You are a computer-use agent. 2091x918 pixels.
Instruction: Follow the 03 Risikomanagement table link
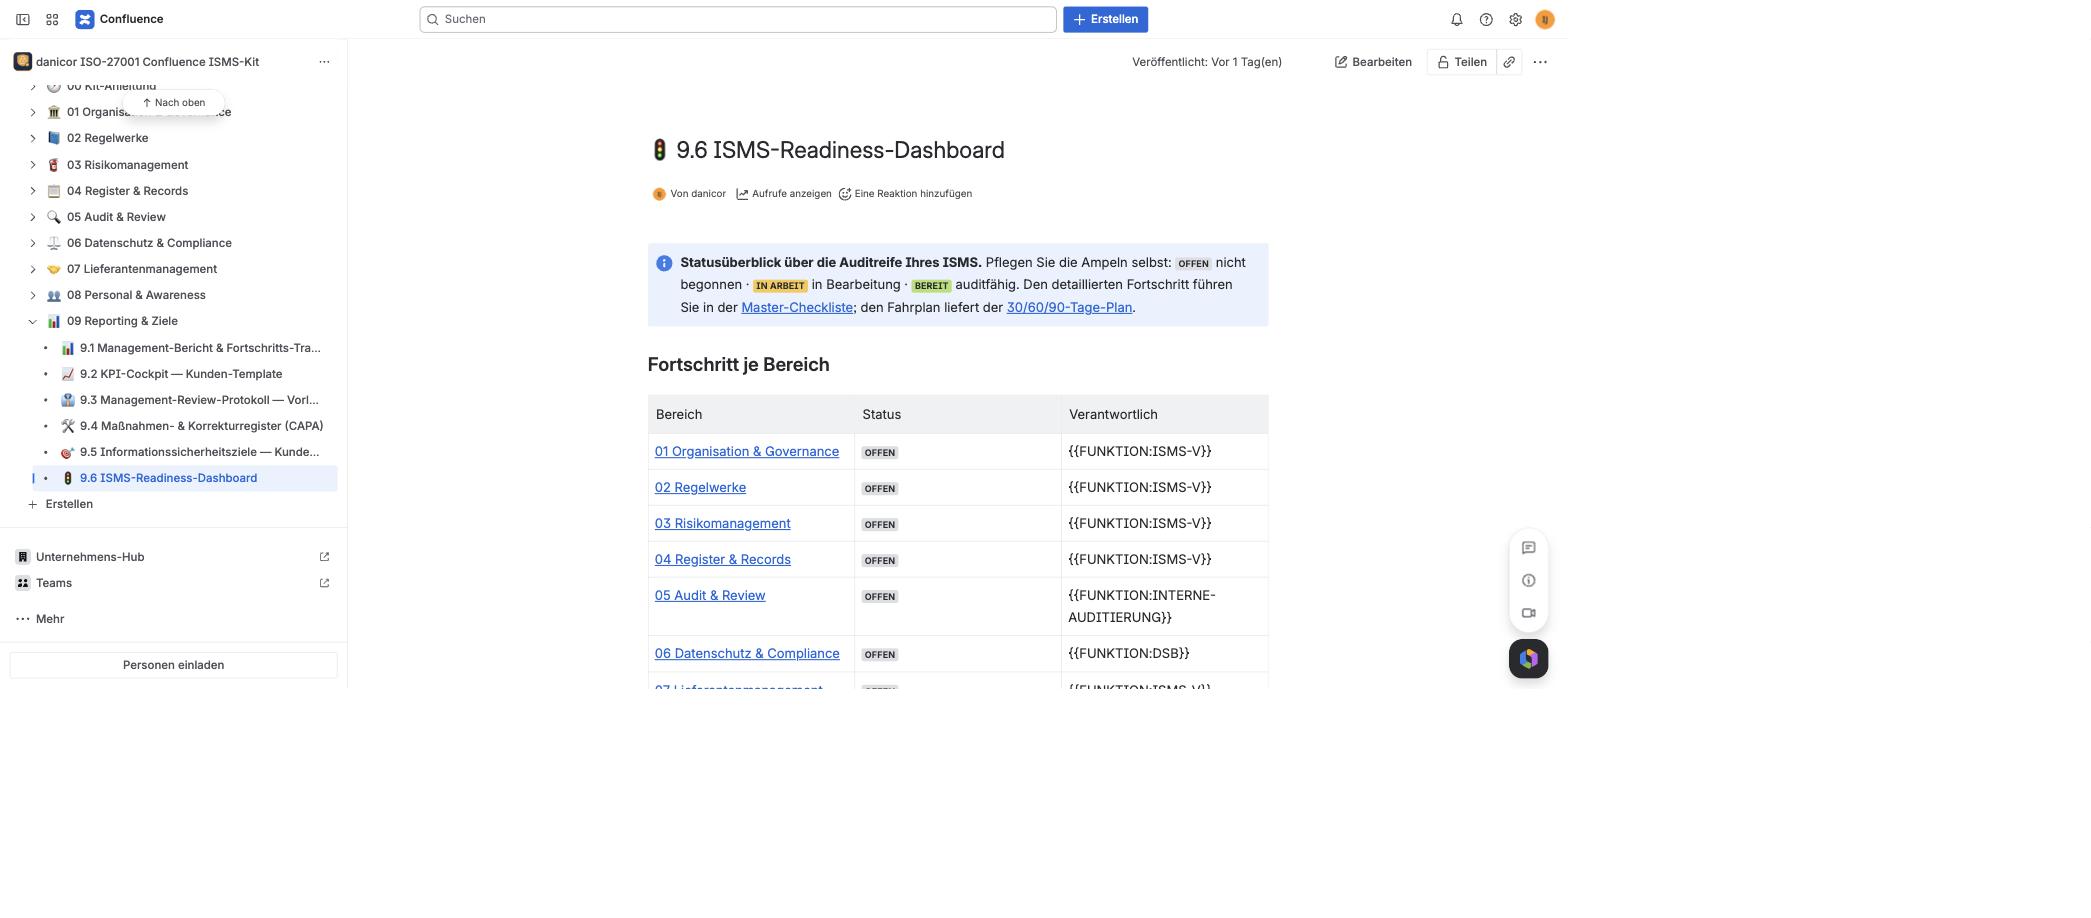pos(722,524)
